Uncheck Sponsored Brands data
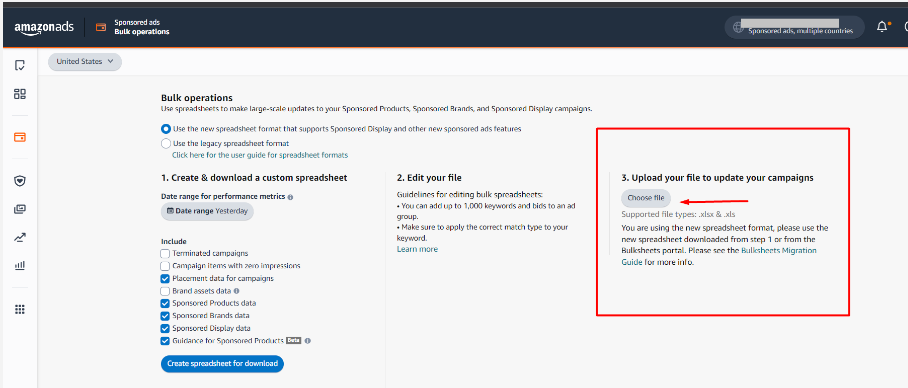This screenshot has height=388, width=908. point(165,316)
